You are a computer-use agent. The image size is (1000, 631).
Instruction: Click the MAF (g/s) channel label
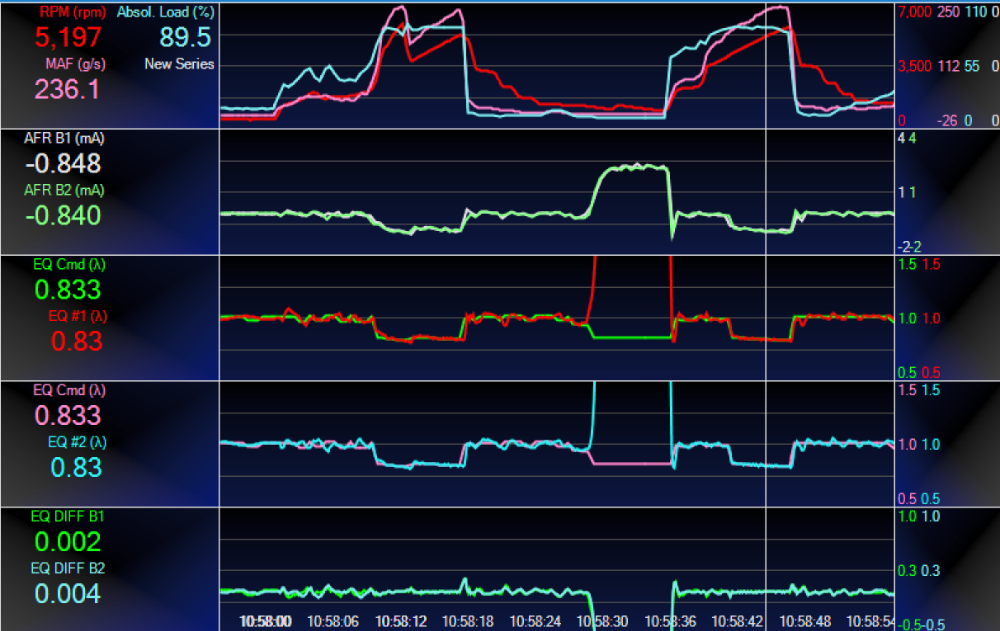[76, 64]
